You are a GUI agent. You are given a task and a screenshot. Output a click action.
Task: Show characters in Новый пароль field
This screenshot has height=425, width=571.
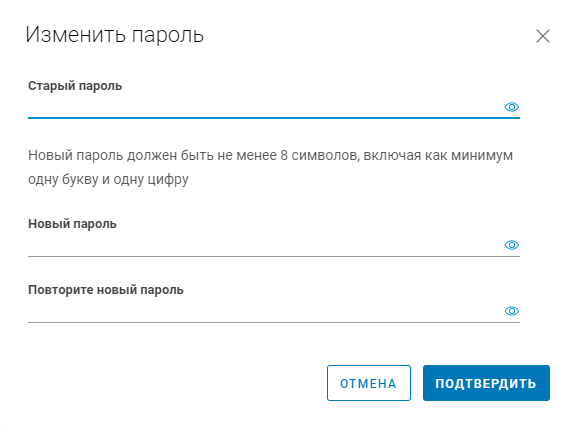(512, 245)
